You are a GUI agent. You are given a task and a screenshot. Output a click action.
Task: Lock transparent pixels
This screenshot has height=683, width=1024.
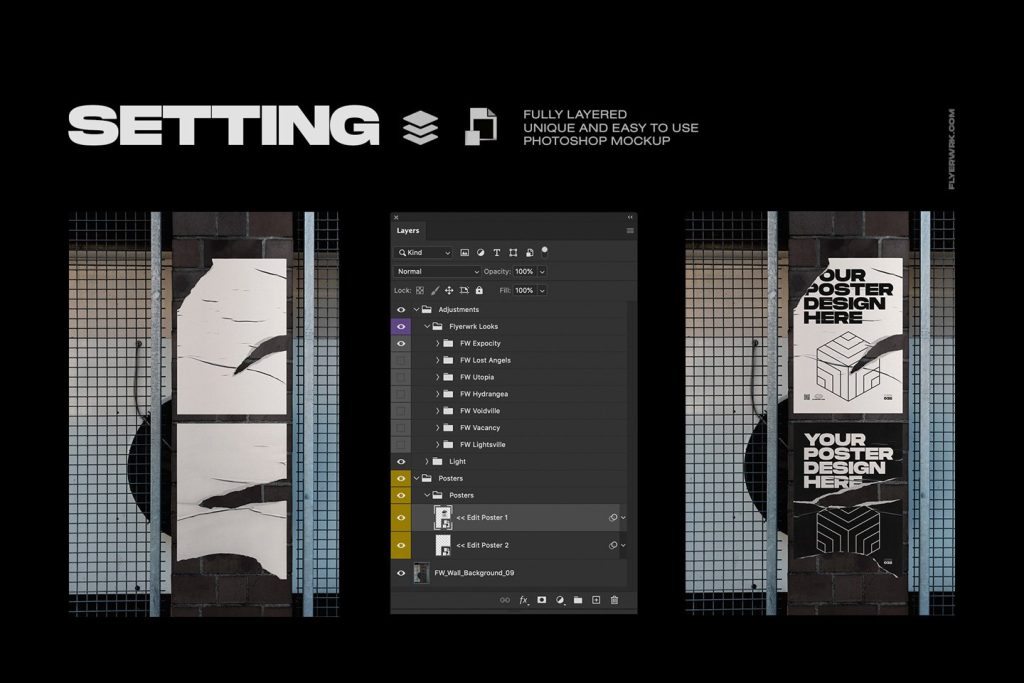tap(420, 291)
